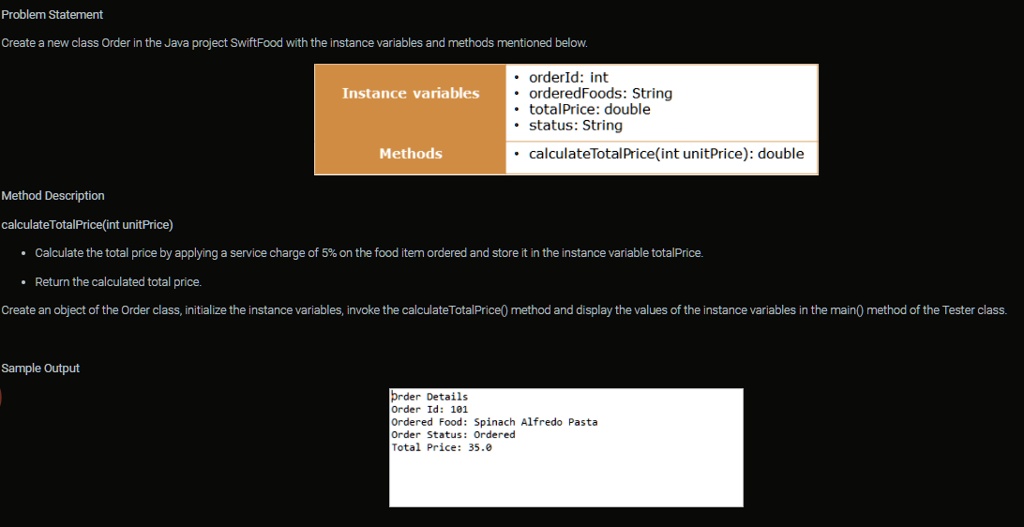Select the orange Instance variables cell
This screenshot has height=527, width=1024.
tap(410, 94)
